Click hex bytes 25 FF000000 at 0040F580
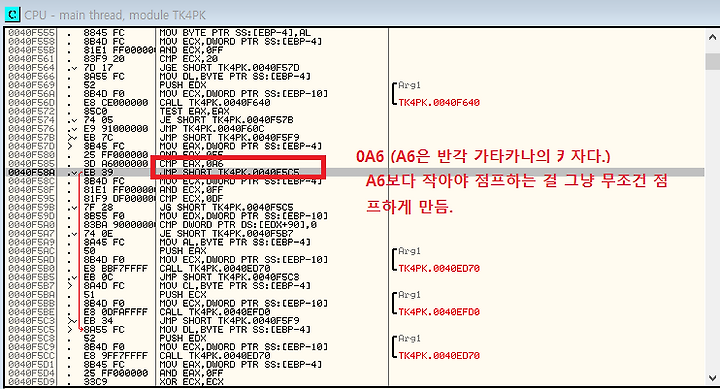Viewport: 720px width, 389px height. (116, 155)
